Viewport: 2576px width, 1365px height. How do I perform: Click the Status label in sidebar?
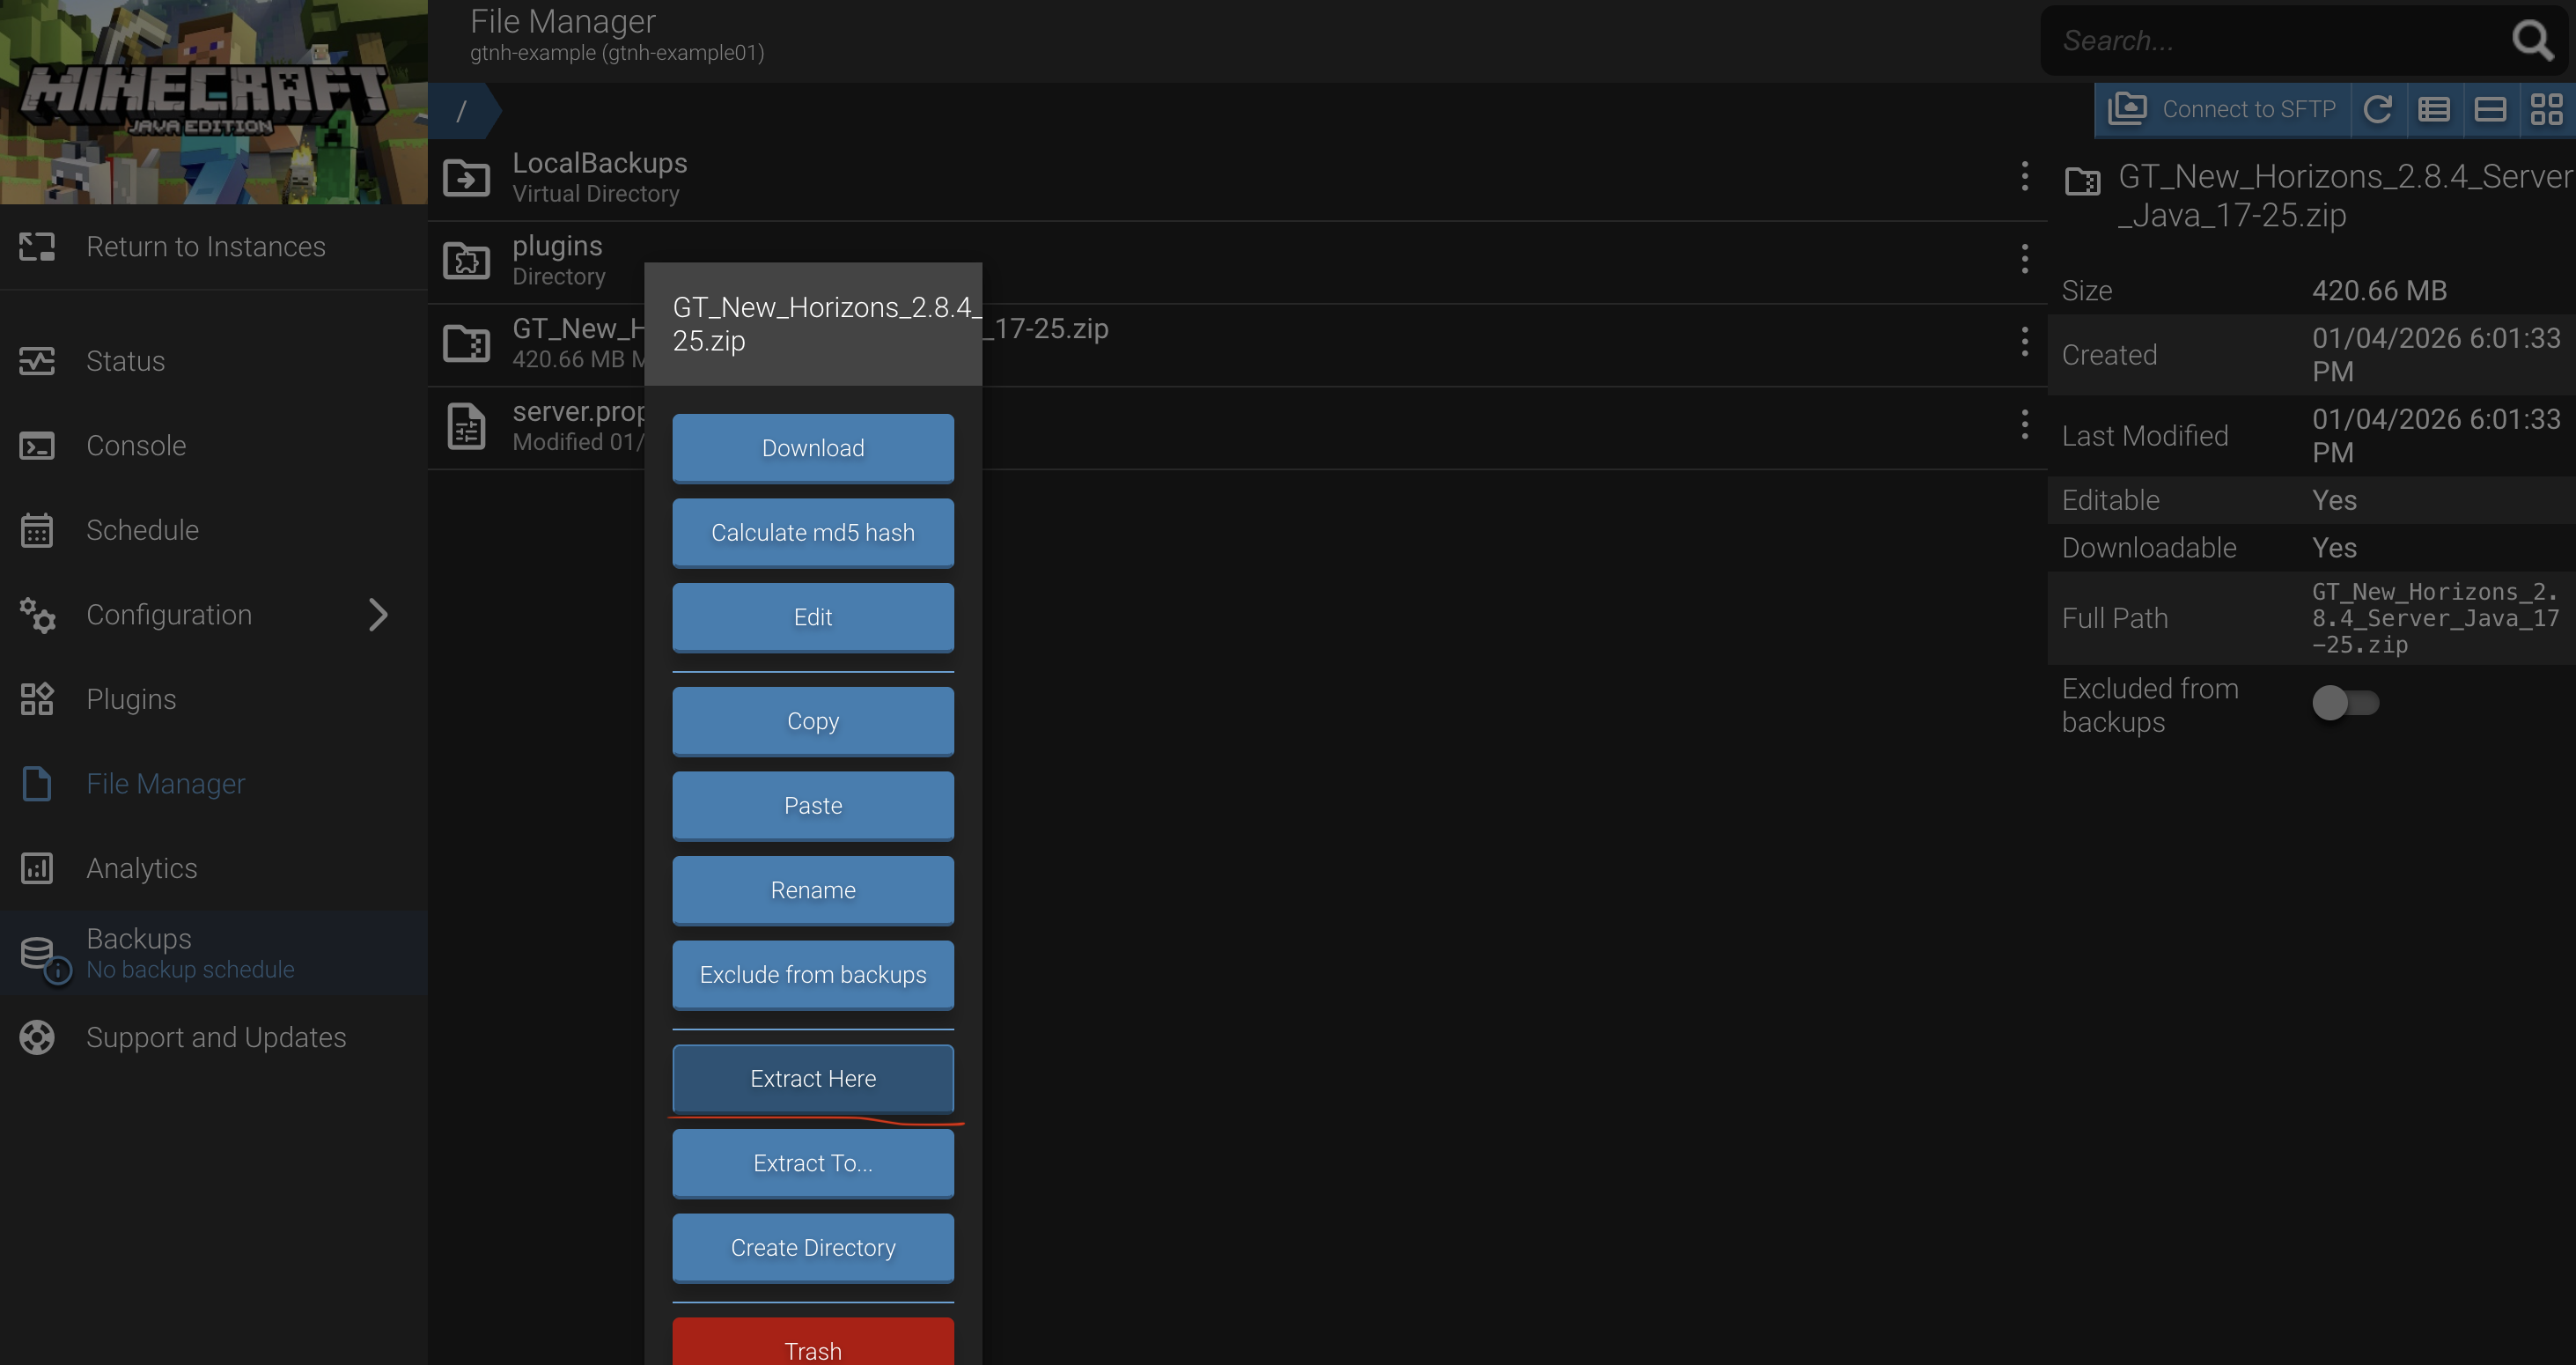126,361
